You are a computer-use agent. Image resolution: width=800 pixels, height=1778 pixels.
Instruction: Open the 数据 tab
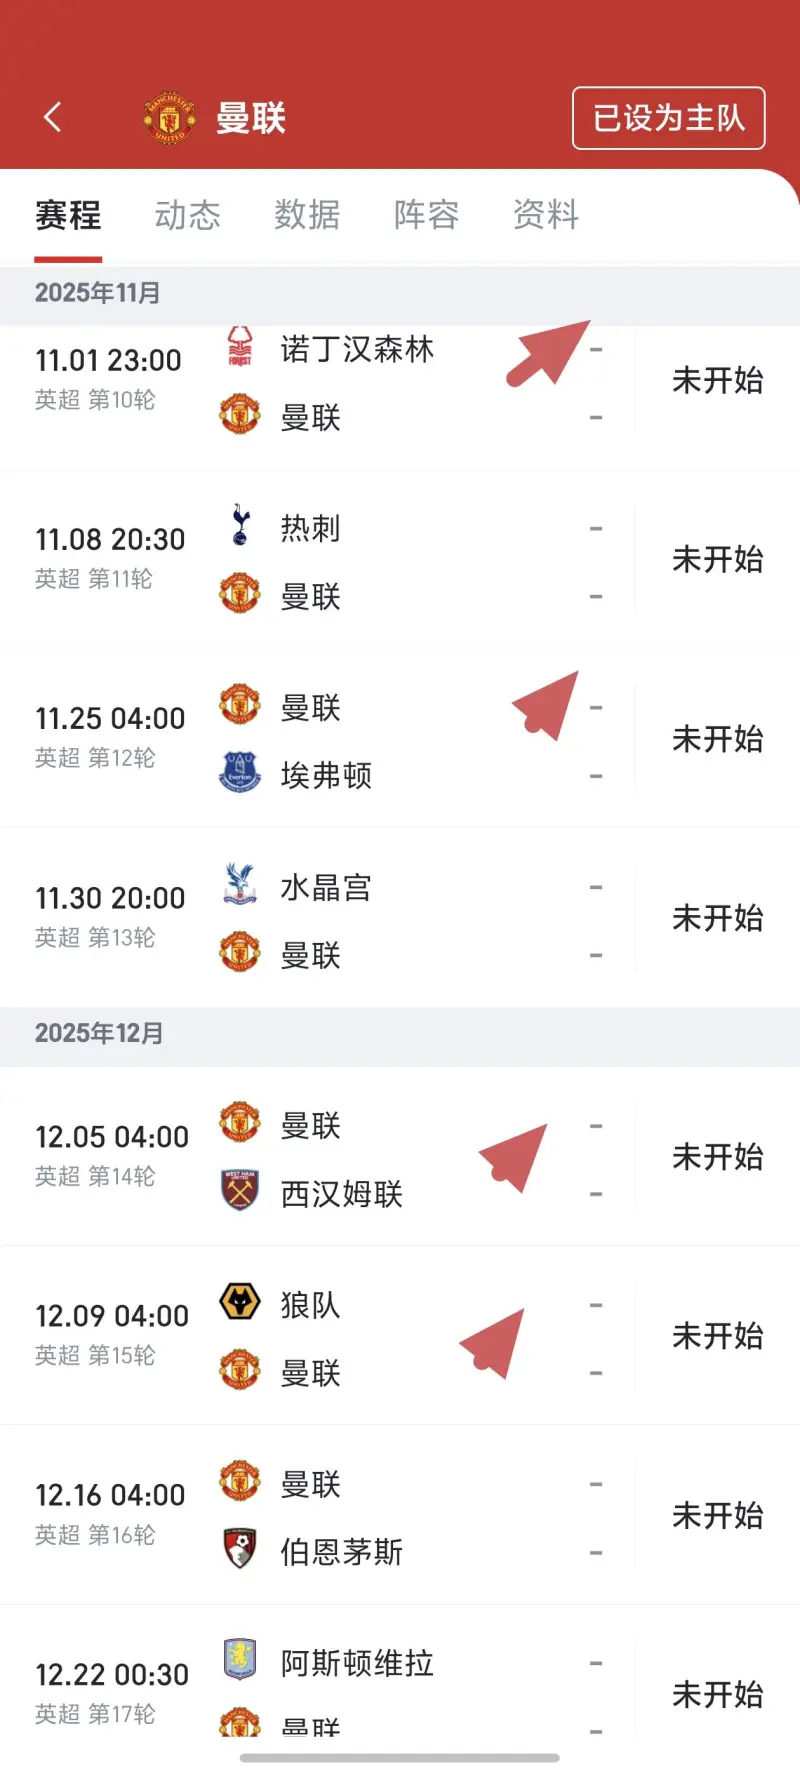[x=307, y=215]
